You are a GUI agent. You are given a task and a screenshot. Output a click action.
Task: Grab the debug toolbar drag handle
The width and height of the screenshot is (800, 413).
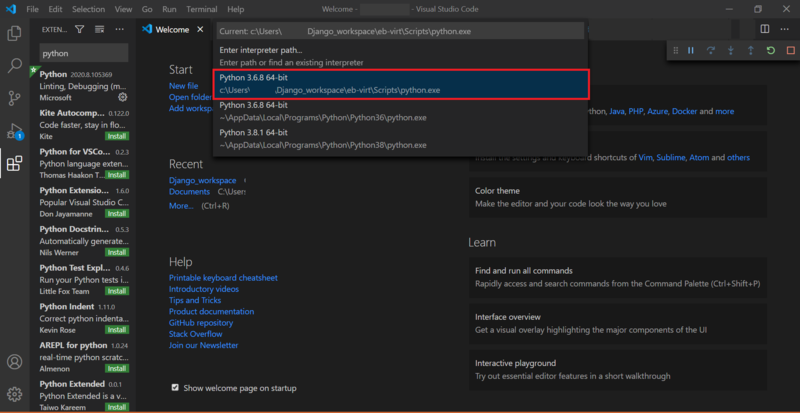(676, 51)
